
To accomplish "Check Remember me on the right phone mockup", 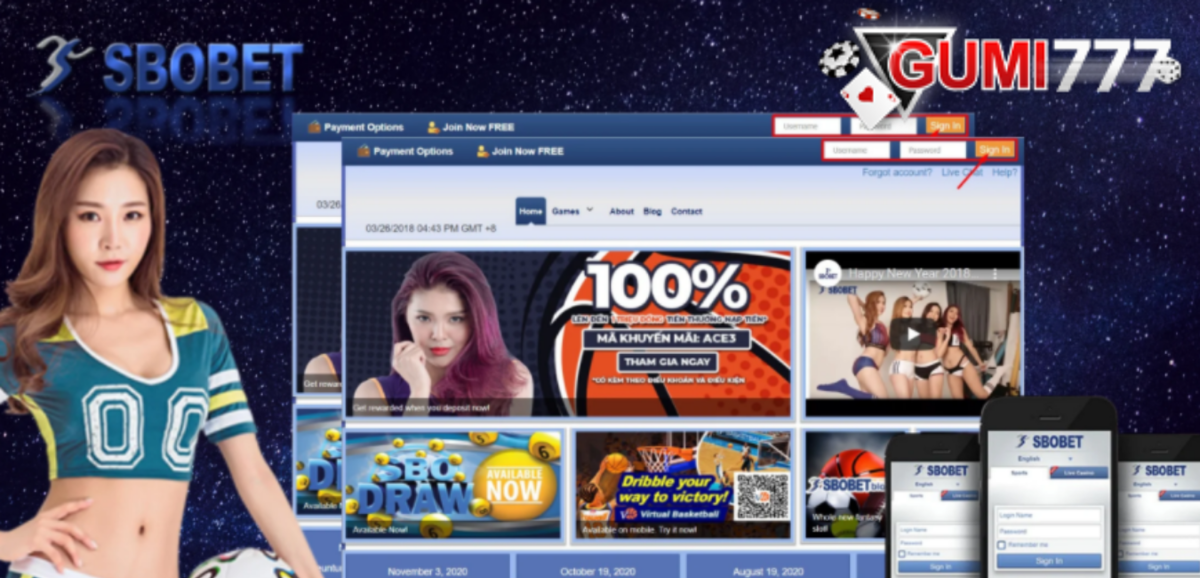I will [x=1119, y=553].
